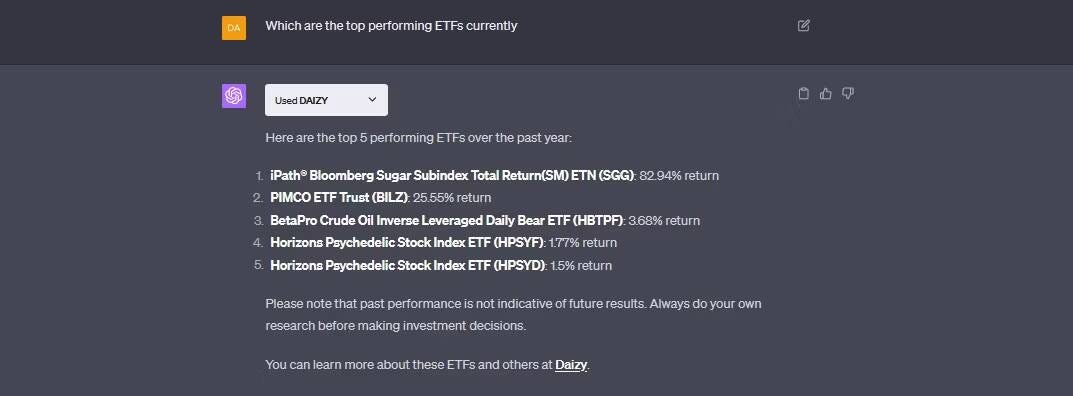Click the user question about top performing ETFs

click(391, 26)
